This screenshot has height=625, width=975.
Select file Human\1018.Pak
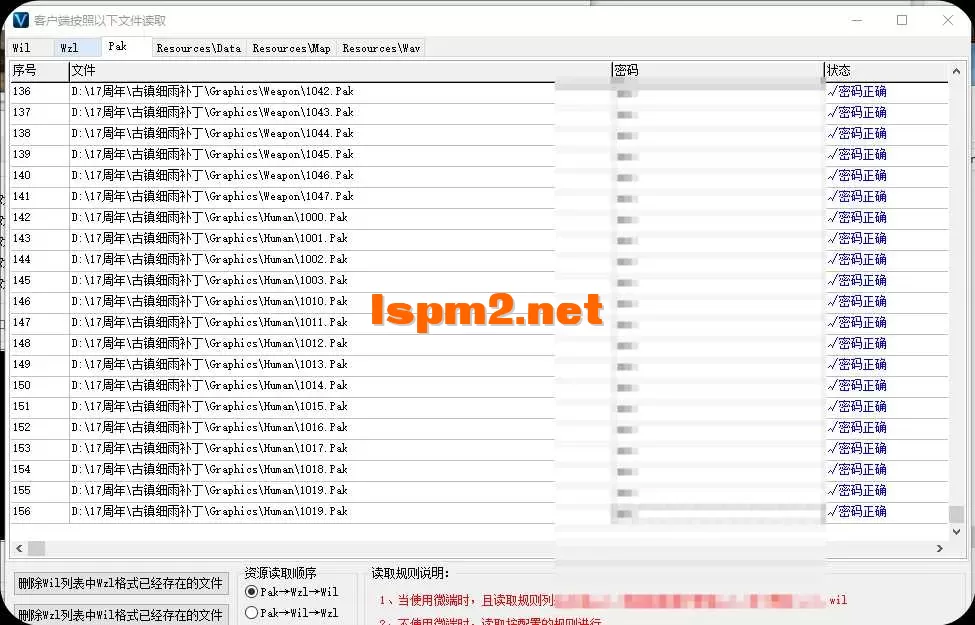point(210,470)
